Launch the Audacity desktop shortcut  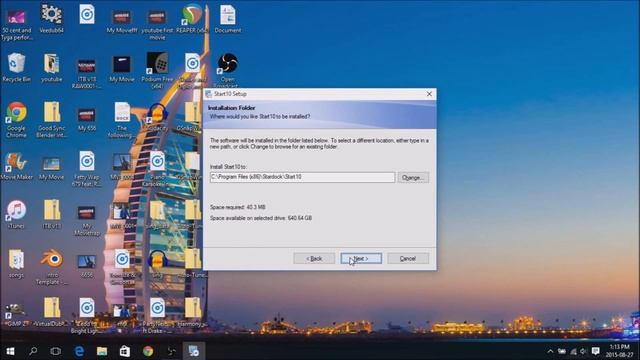[x=157, y=118]
